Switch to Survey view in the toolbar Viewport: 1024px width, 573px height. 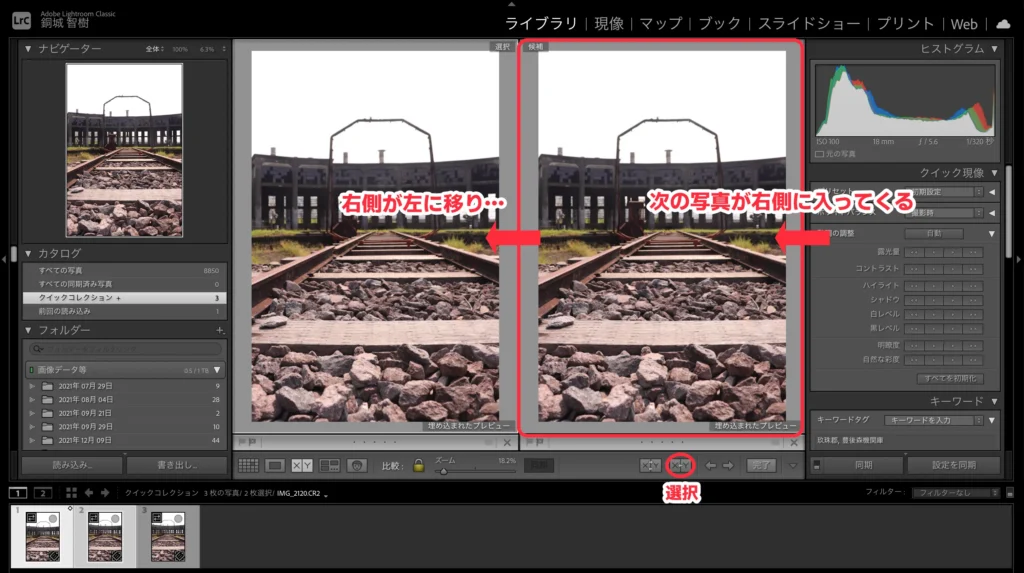click(x=329, y=465)
